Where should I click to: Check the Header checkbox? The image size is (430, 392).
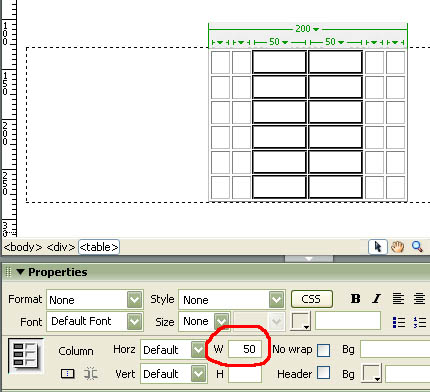pos(323,373)
